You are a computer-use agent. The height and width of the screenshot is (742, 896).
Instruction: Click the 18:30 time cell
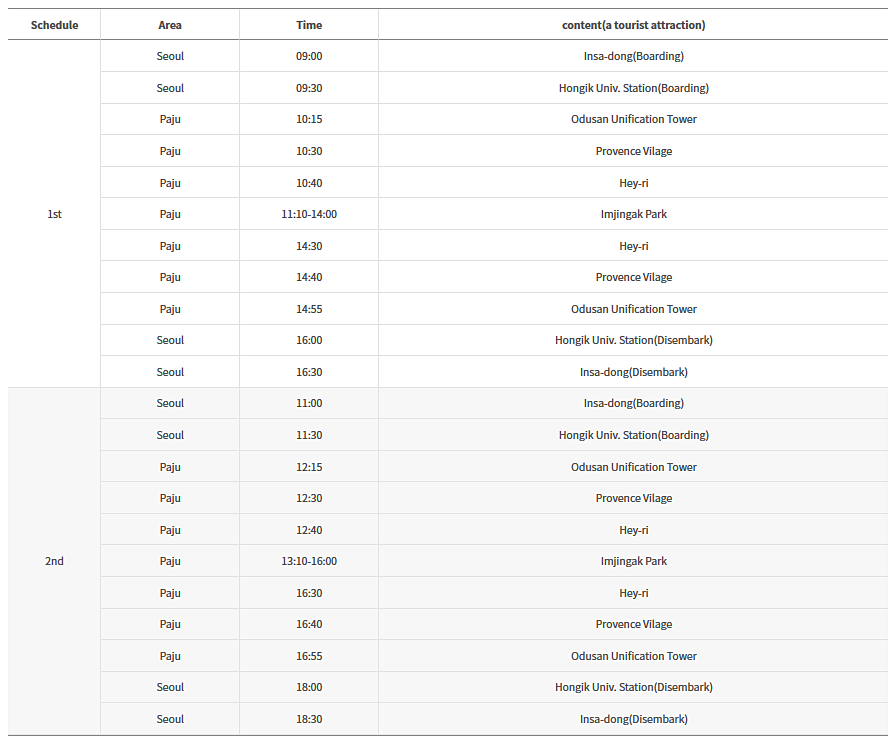pos(309,719)
